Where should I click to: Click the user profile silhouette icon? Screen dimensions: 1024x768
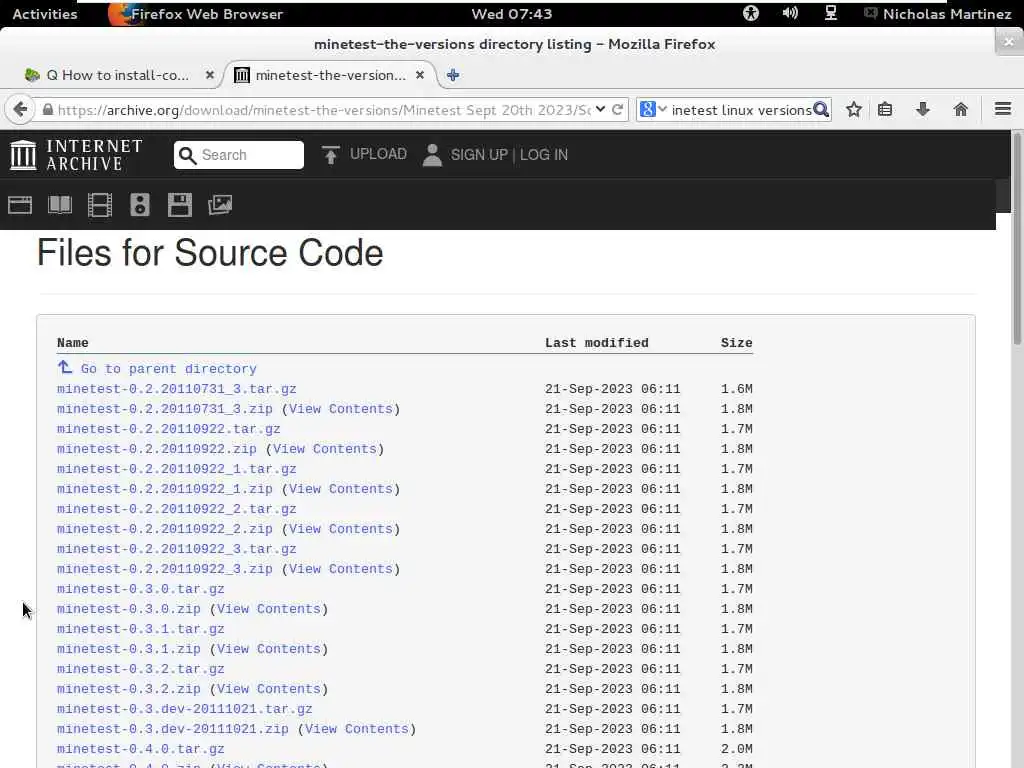pos(432,155)
